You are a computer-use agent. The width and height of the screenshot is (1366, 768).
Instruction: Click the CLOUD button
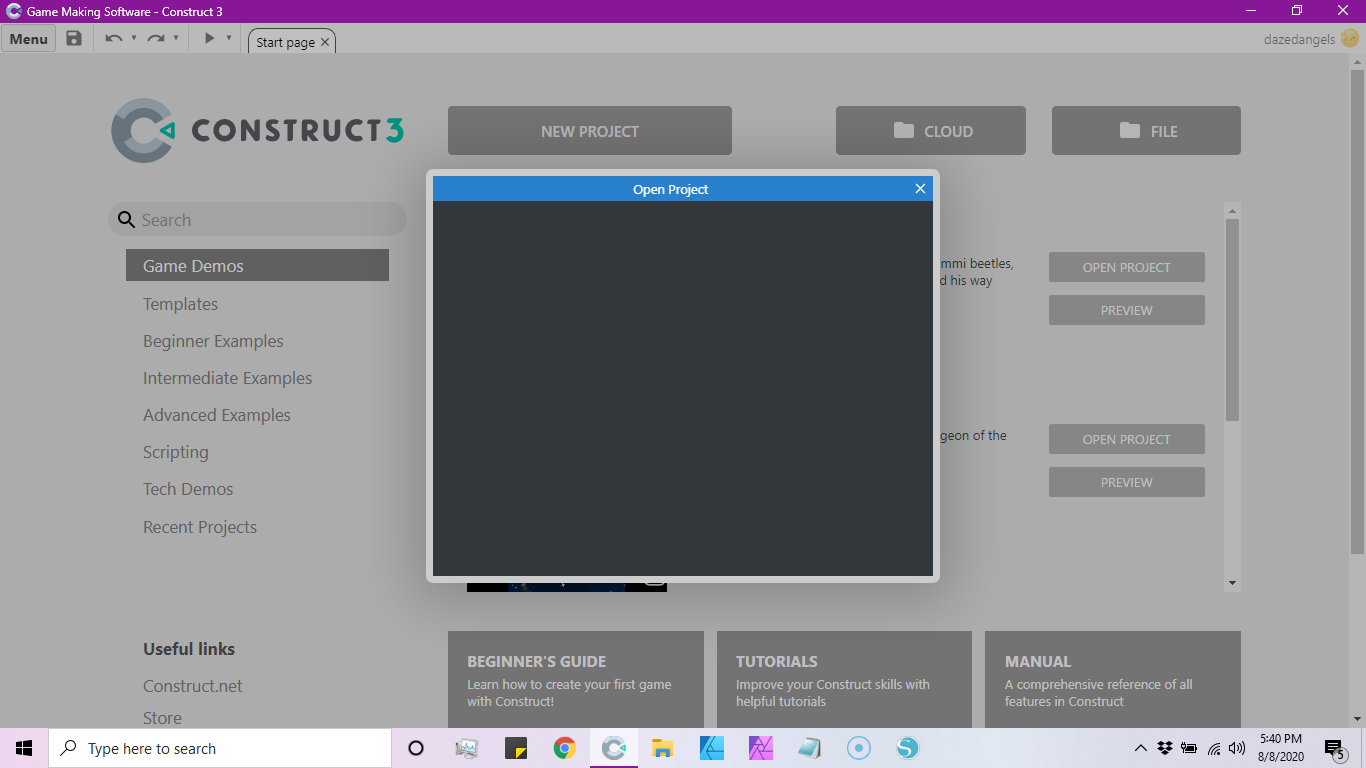click(931, 131)
